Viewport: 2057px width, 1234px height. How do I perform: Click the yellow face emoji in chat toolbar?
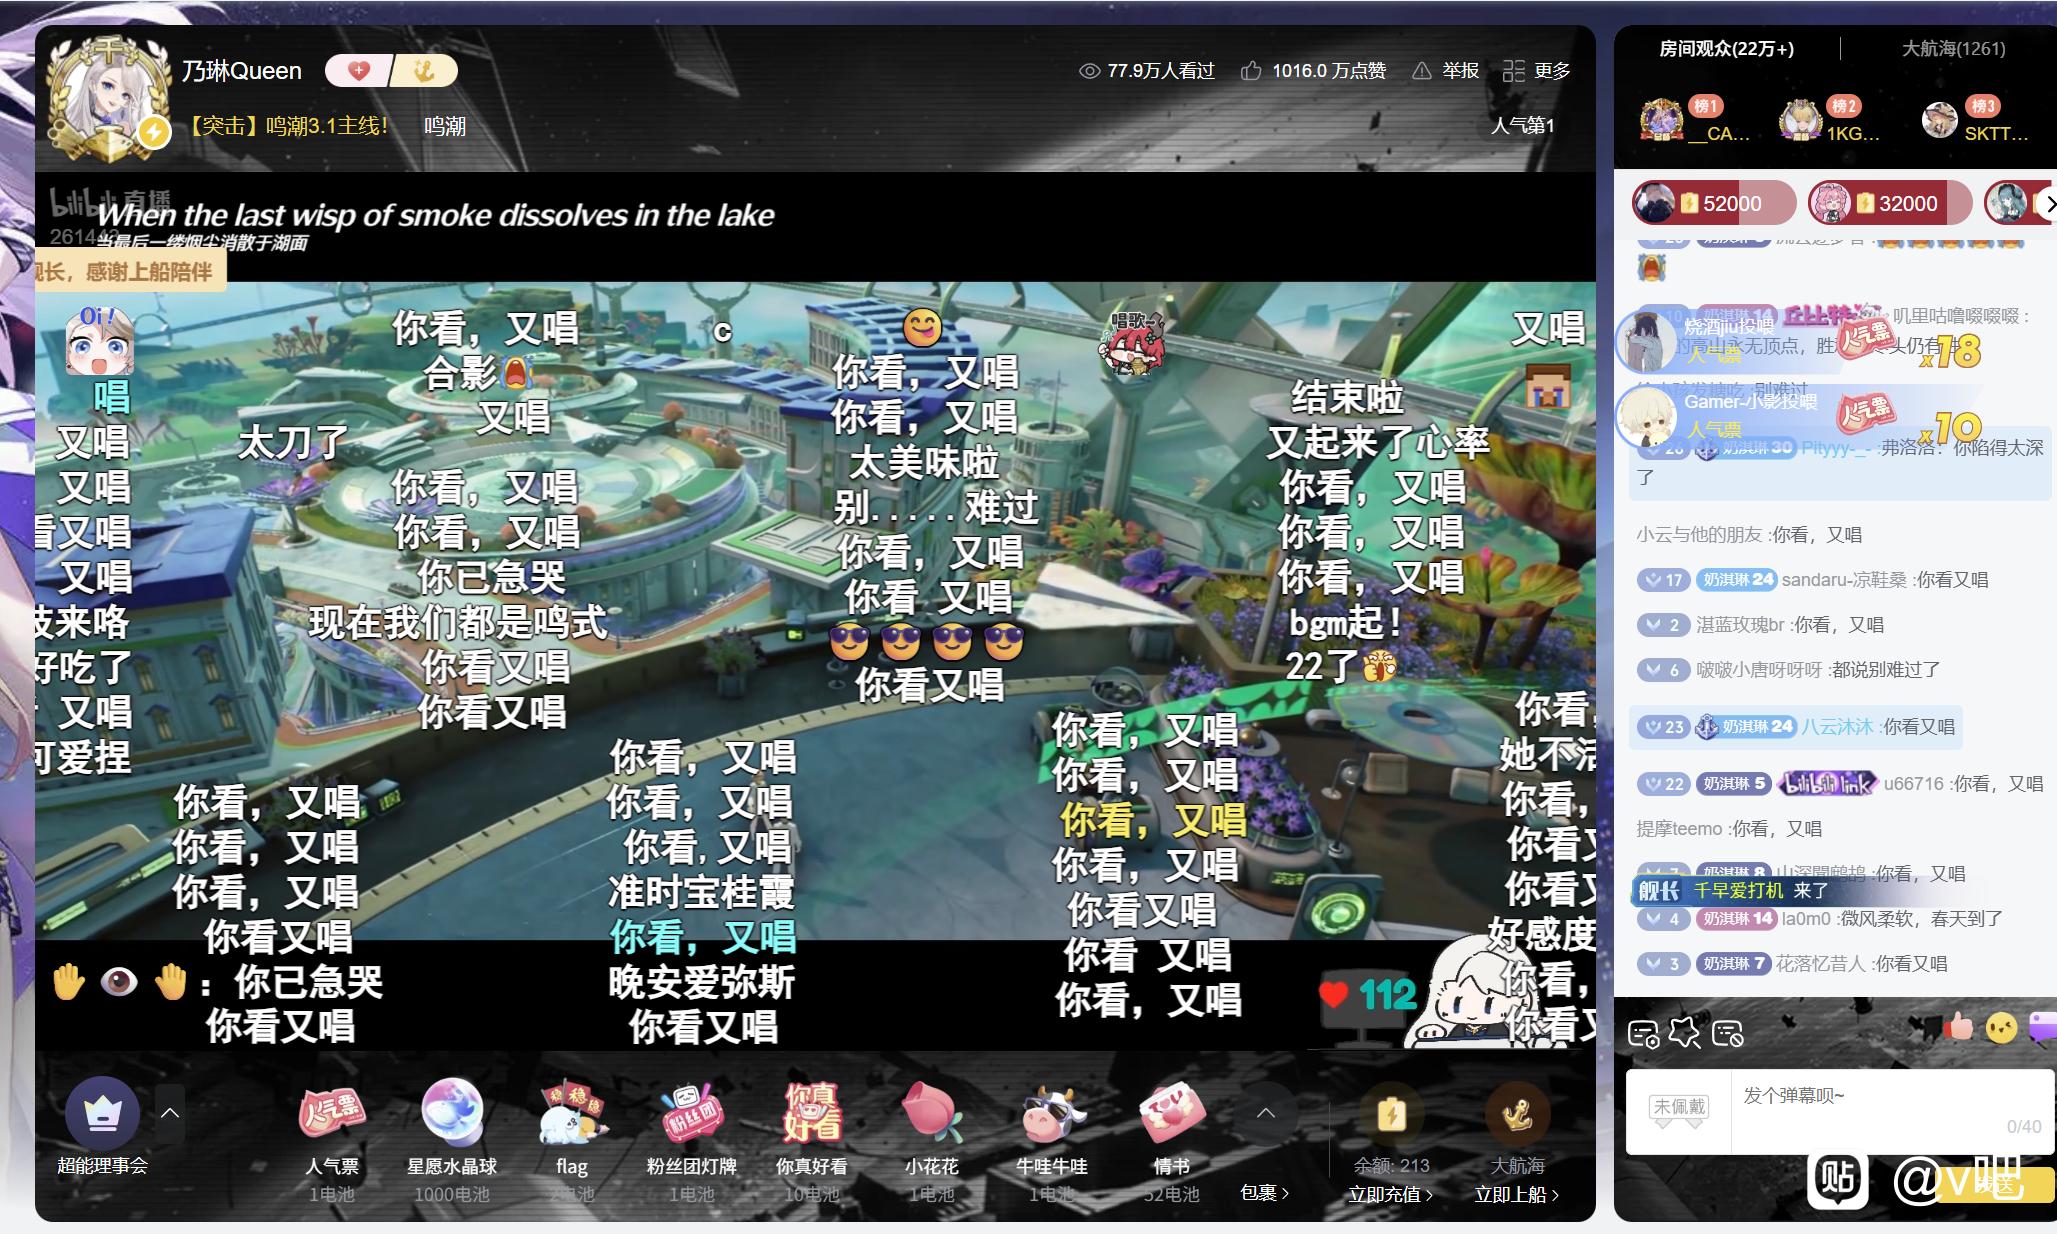pos(2001,1028)
